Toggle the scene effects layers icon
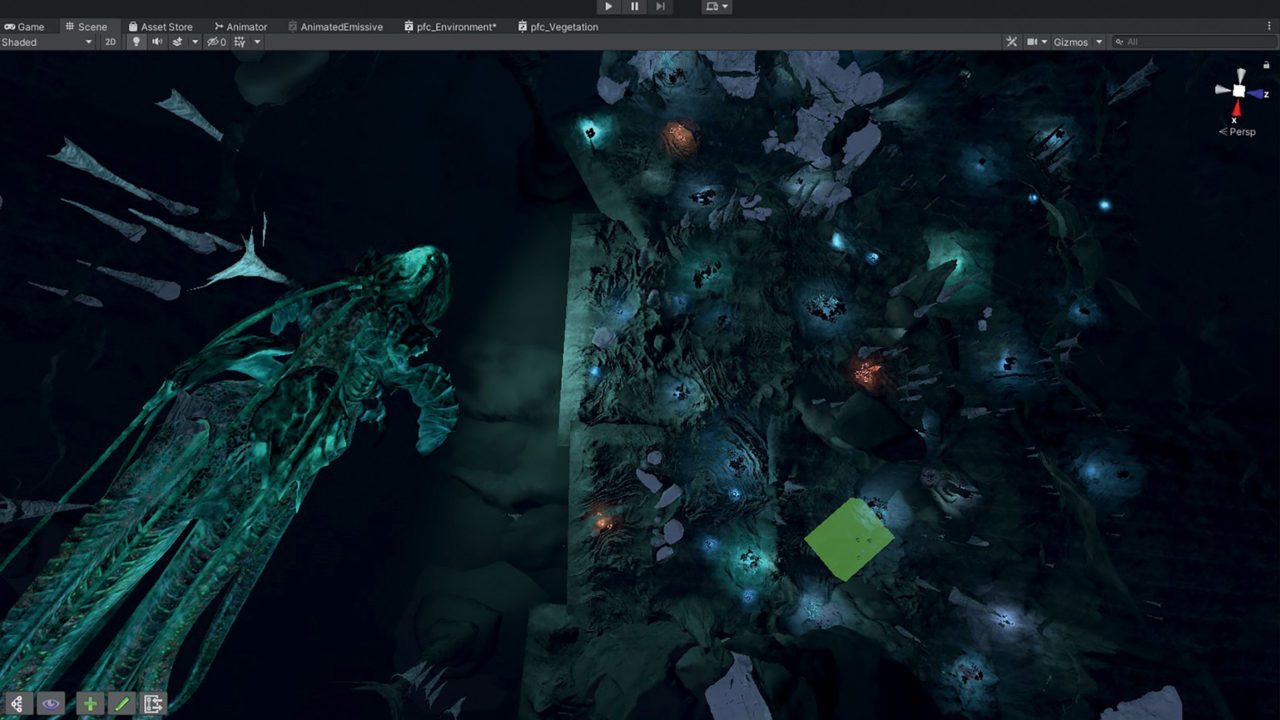1280x720 pixels. point(177,42)
